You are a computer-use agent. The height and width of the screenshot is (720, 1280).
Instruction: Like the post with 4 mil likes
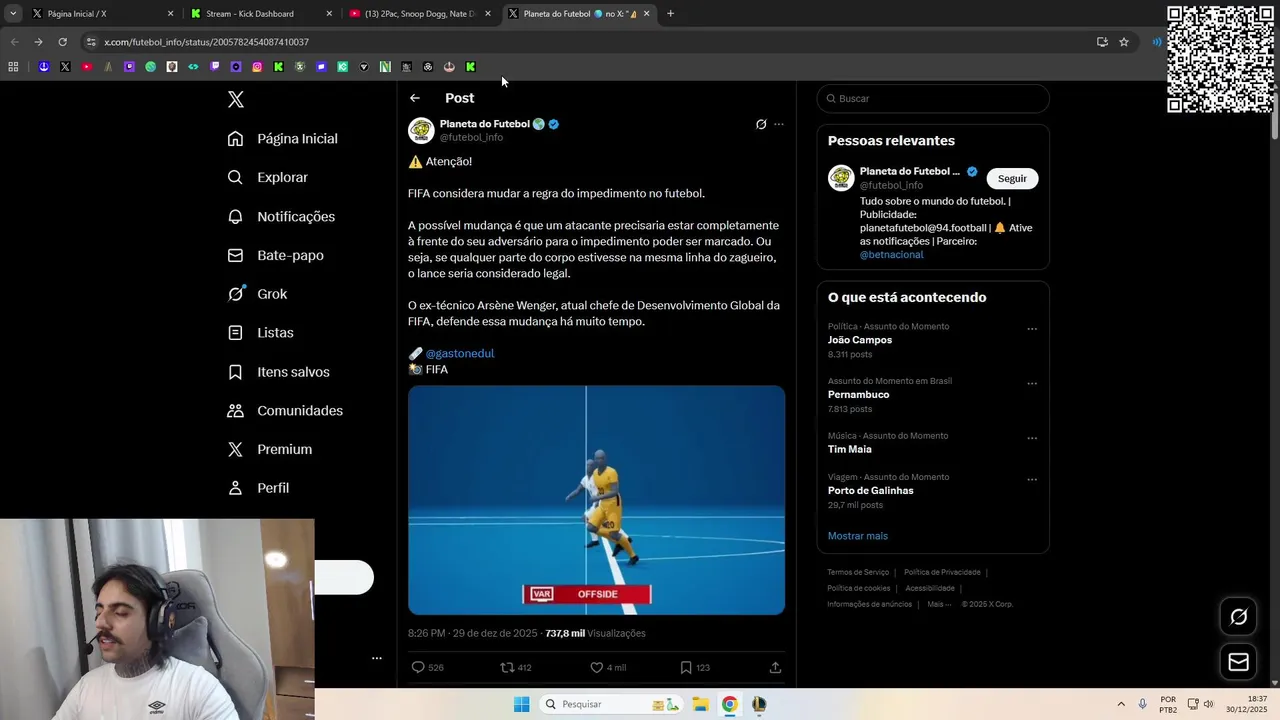(x=596, y=667)
